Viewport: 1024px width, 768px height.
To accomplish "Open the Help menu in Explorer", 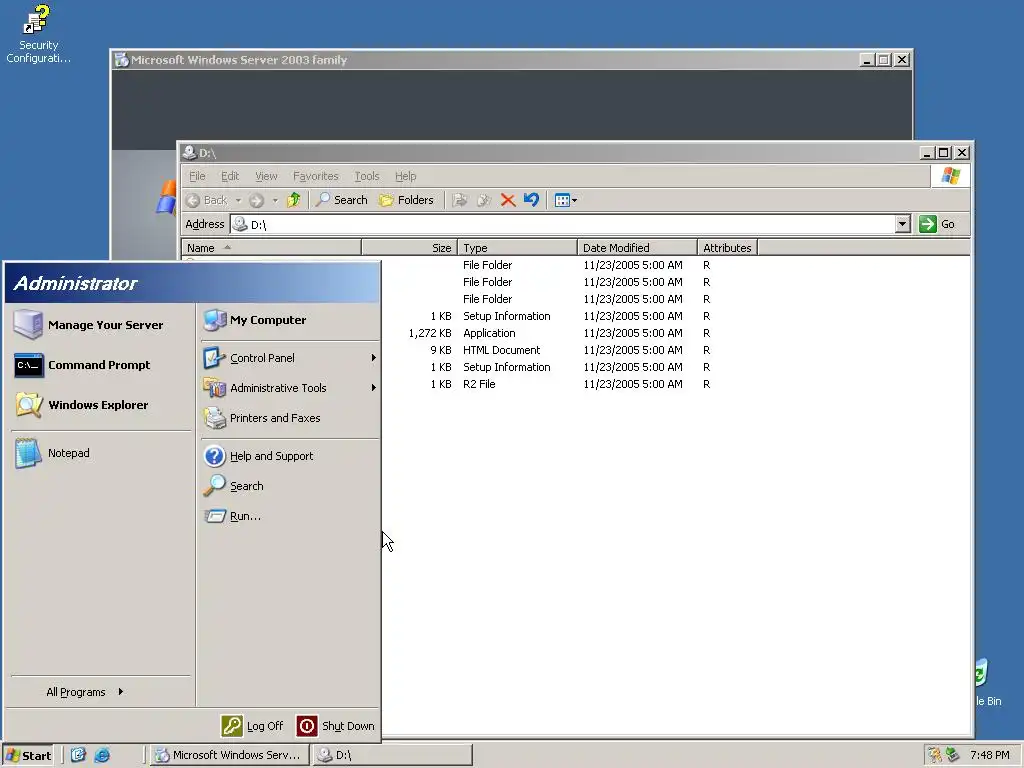I will 406,176.
